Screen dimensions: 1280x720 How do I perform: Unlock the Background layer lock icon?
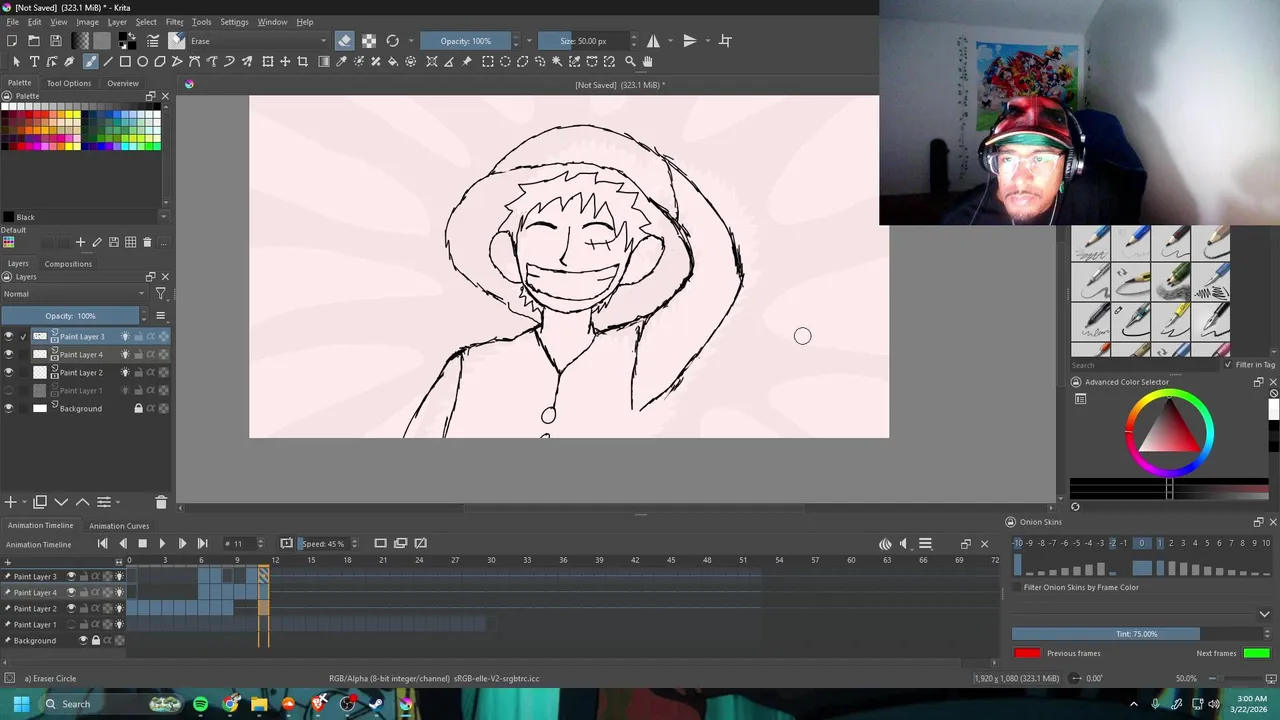pos(138,409)
